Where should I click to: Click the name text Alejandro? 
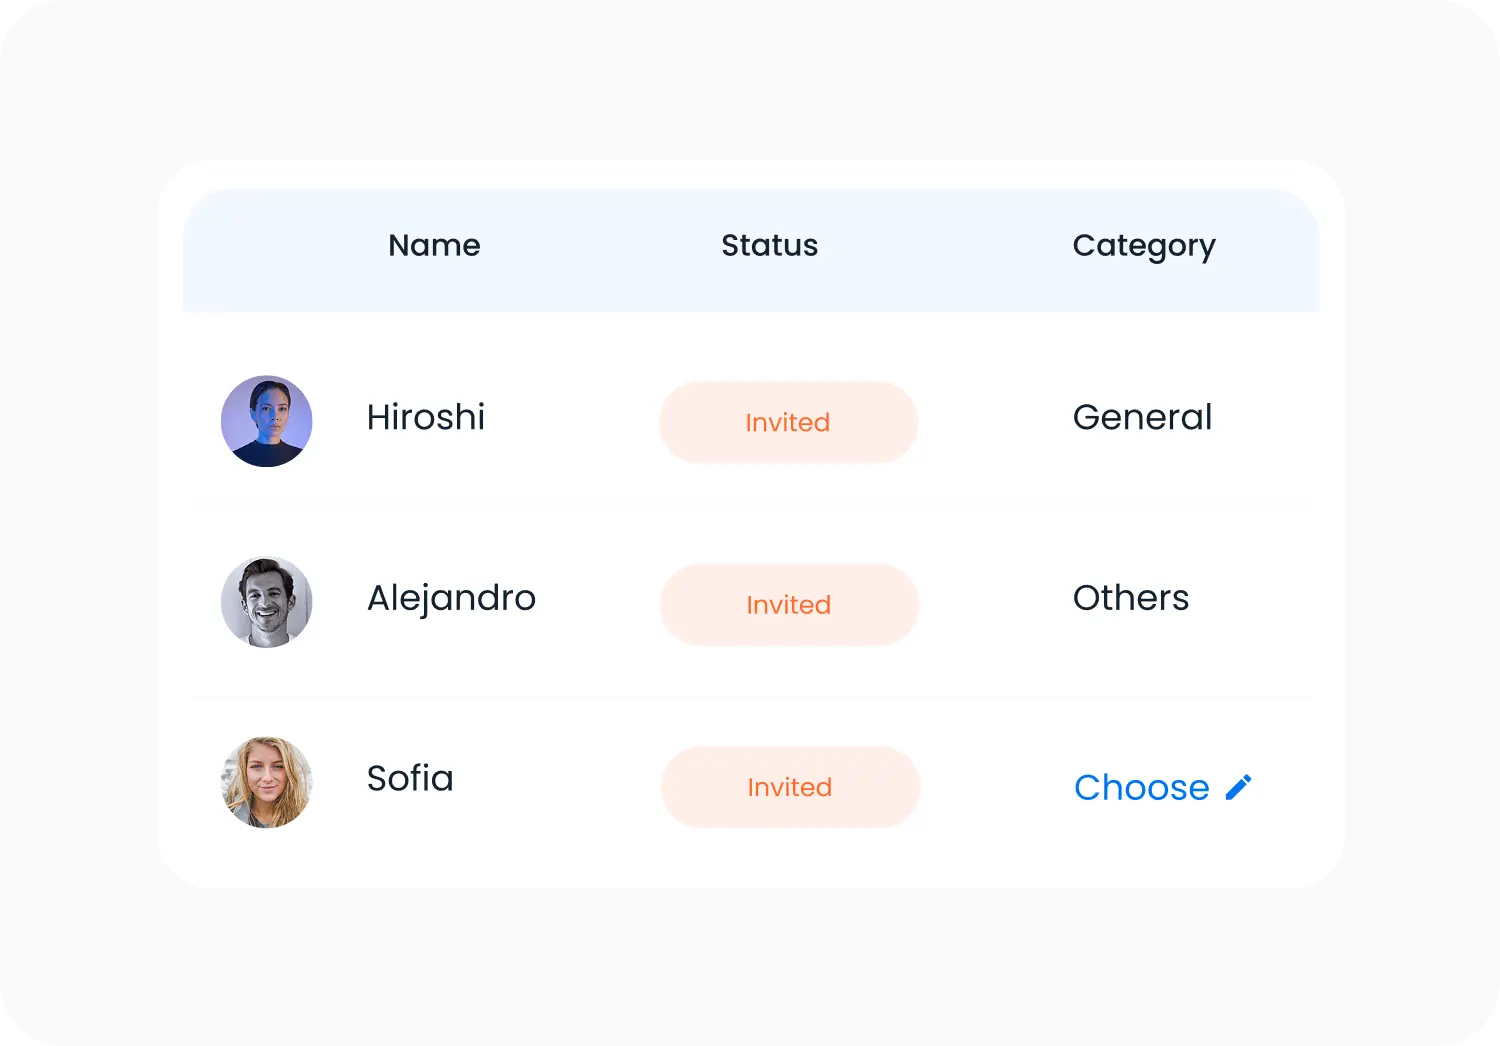tap(452, 598)
